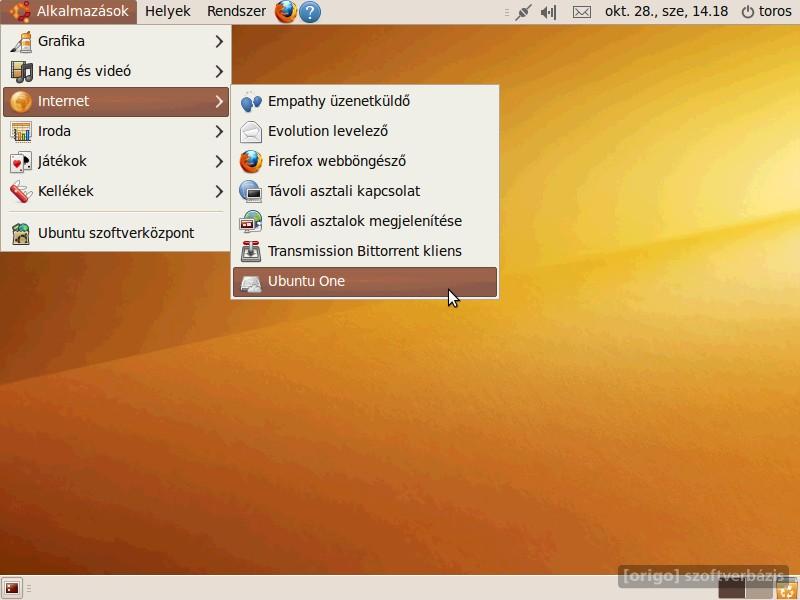Open the Helyek menu
The width and height of the screenshot is (800, 600).
tap(167, 11)
